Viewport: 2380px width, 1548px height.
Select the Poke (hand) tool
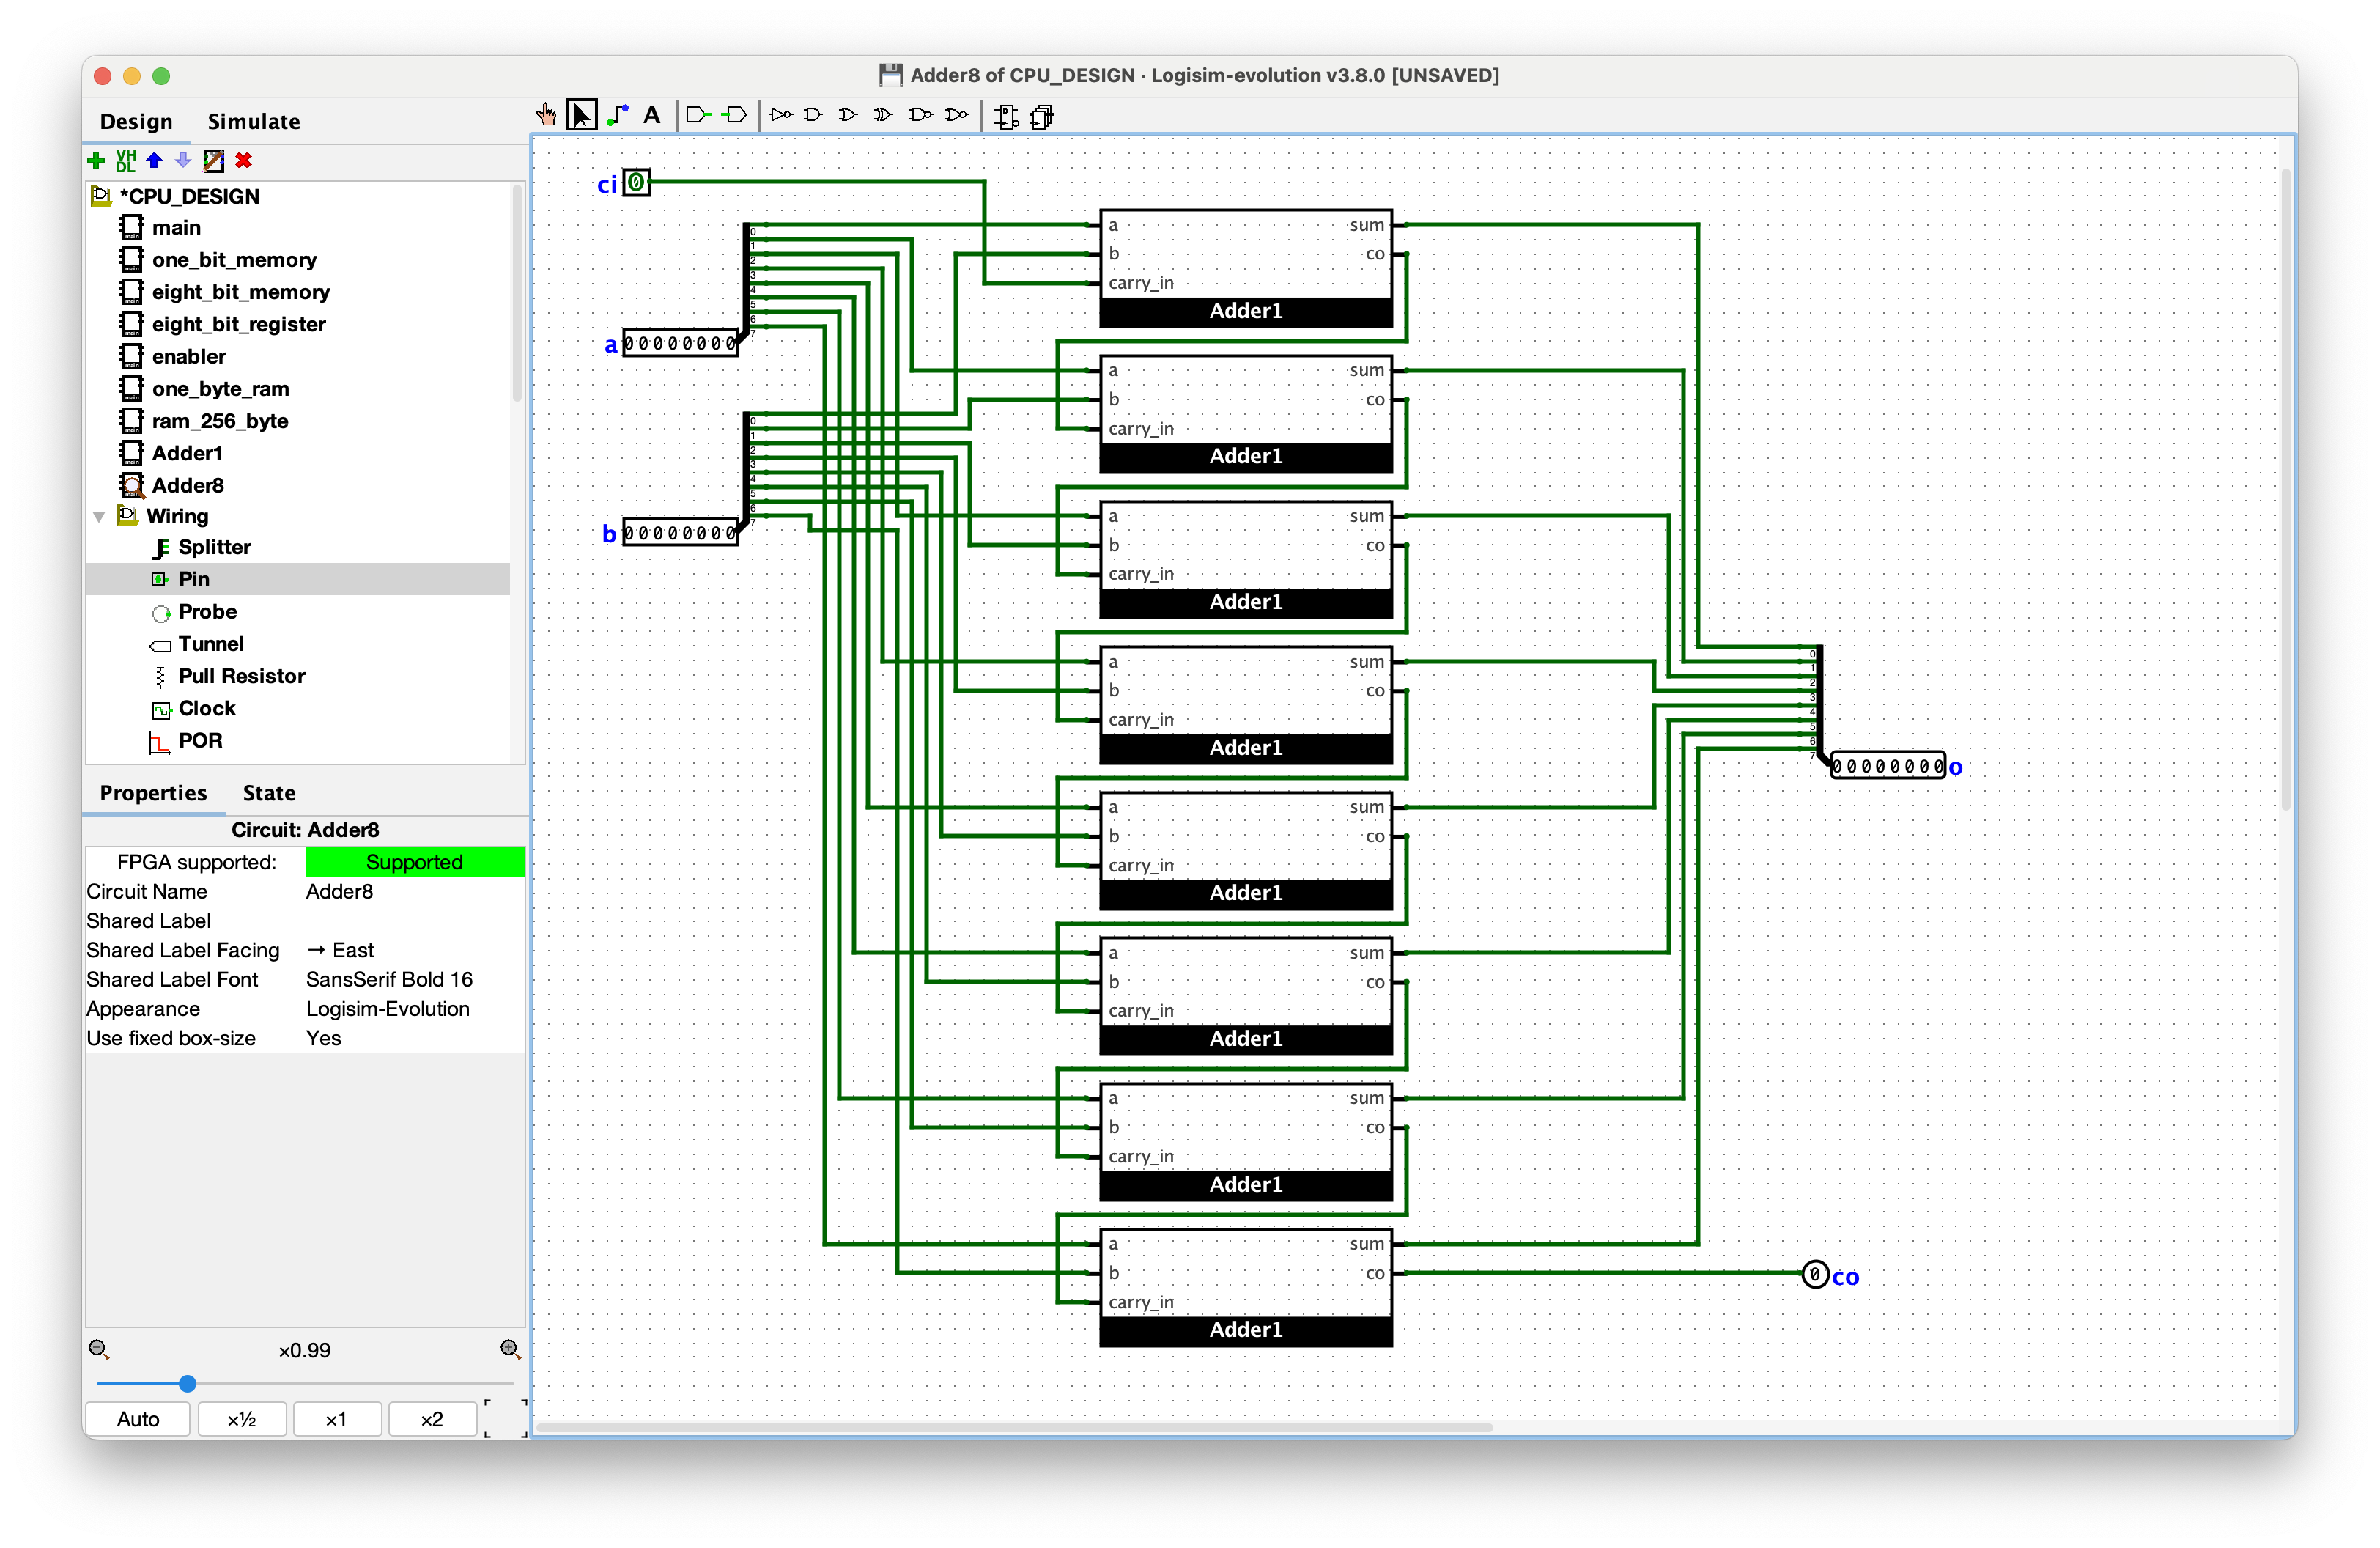click(546, 115)
